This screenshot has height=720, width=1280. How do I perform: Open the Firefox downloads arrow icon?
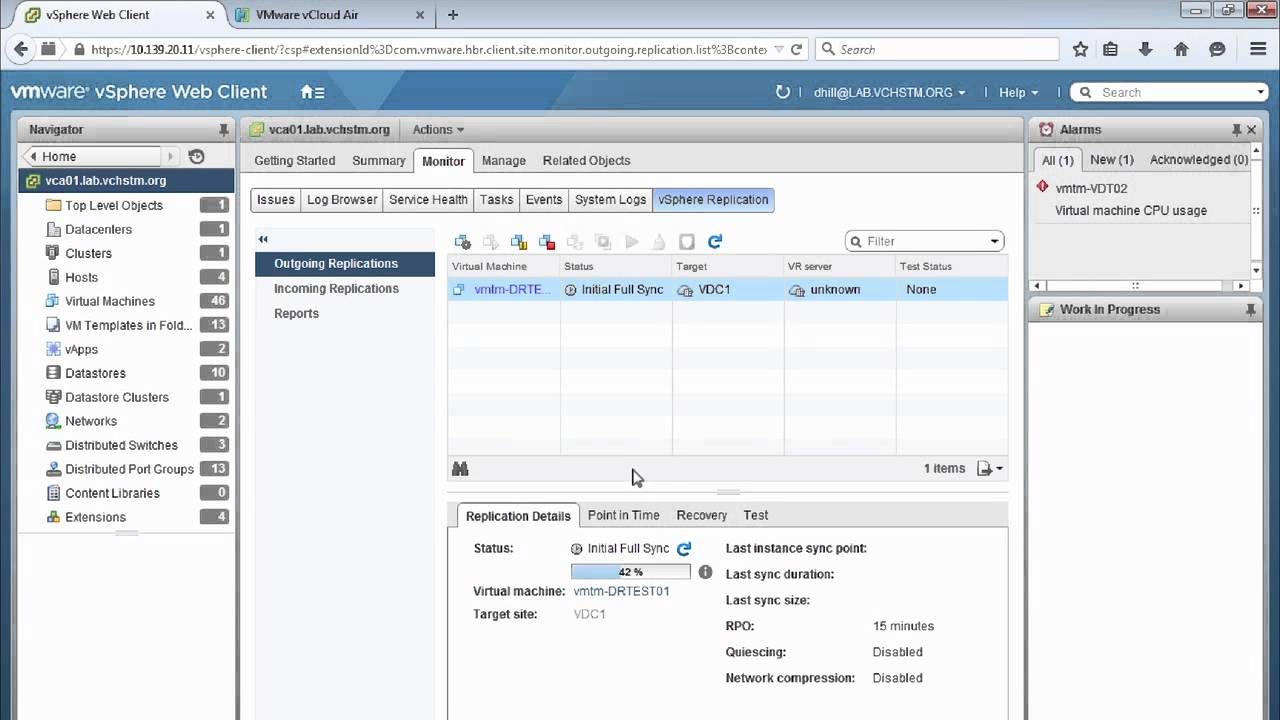click(x=1146, y=49)
